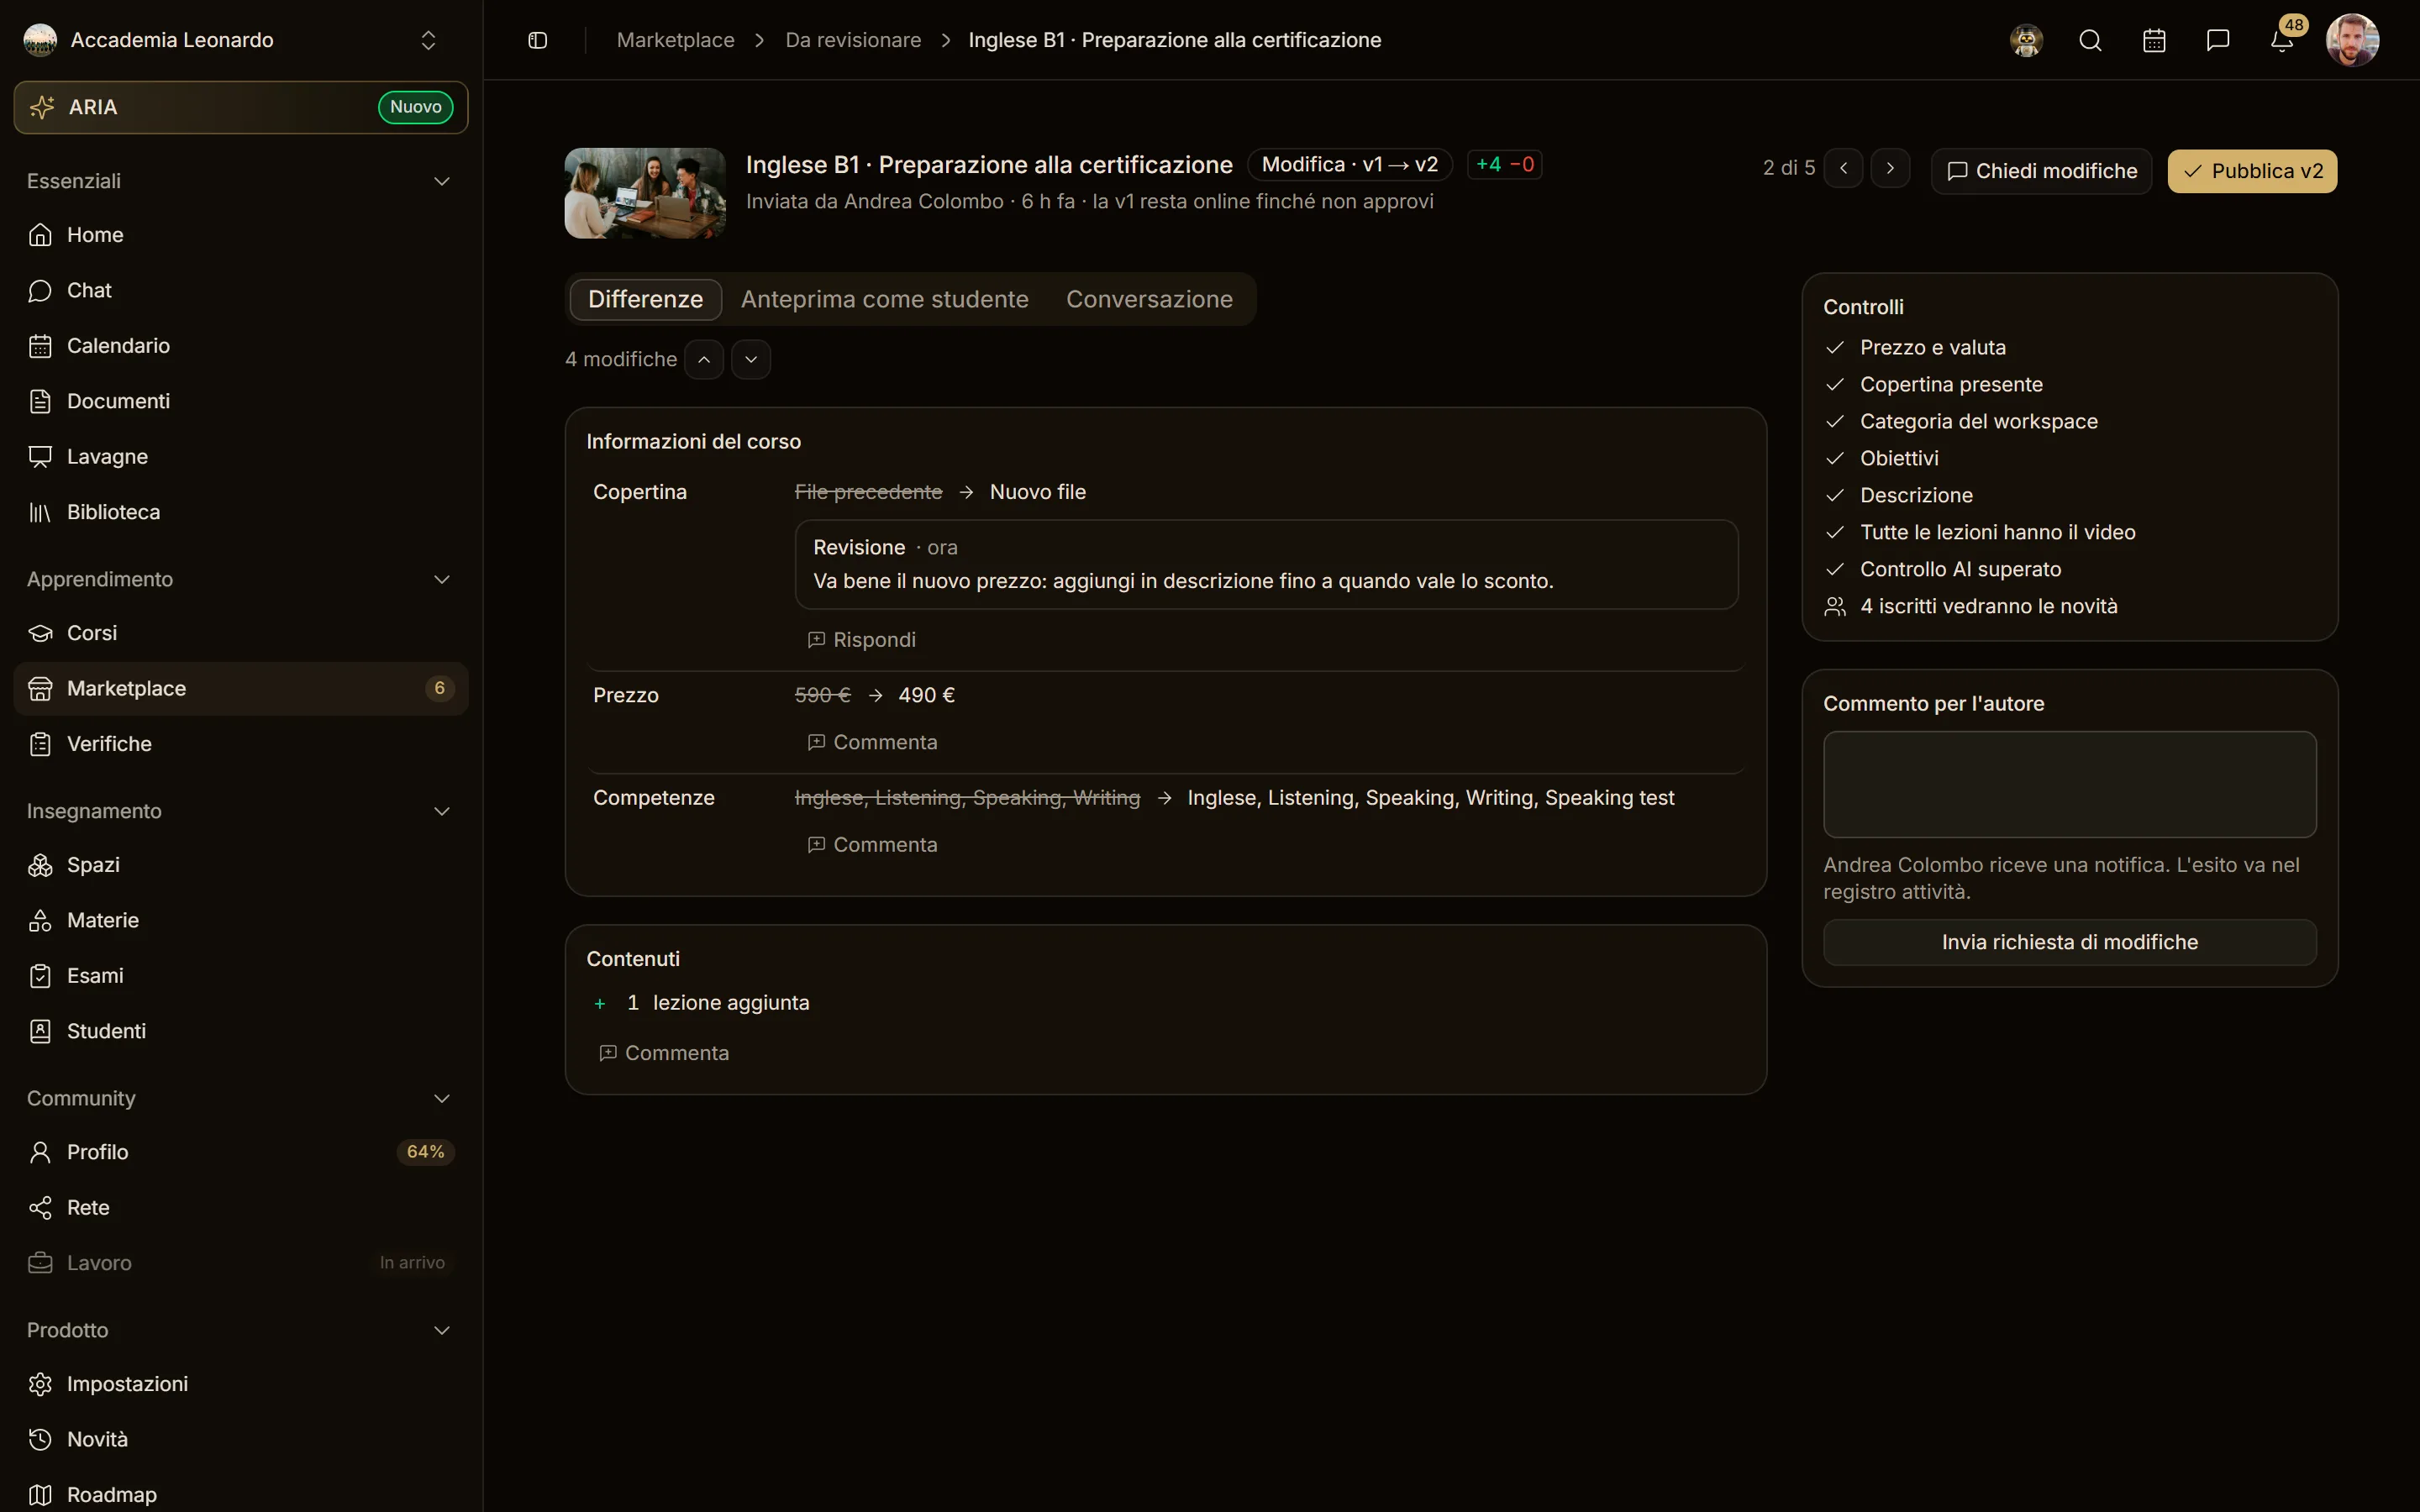Open Spazi in sidebar
Image resolution: width=2420 pixels, height=1512 pixels.
tap(241, 865)
